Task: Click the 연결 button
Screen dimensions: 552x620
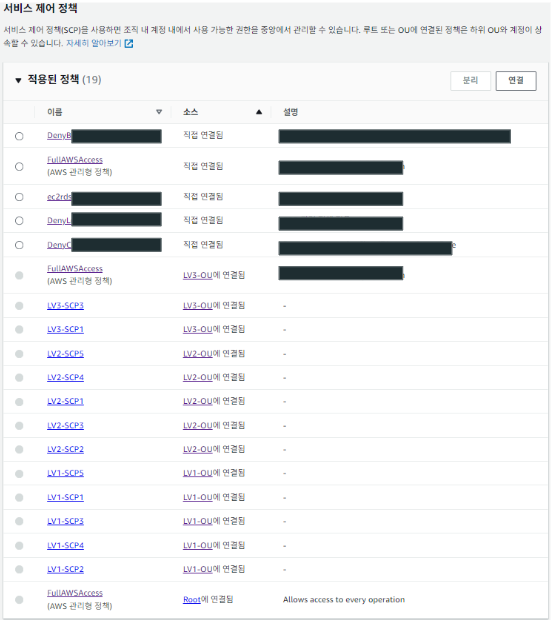Action: tap(516, 81)
